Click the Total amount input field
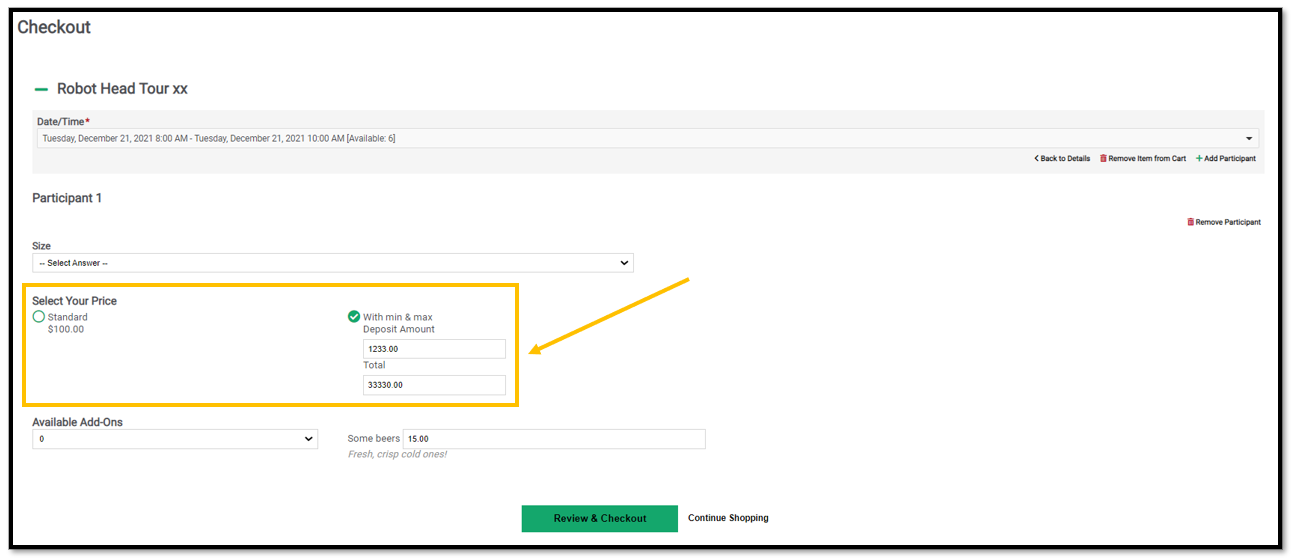This screenshot has height=560, width=1293. [434, 385]
